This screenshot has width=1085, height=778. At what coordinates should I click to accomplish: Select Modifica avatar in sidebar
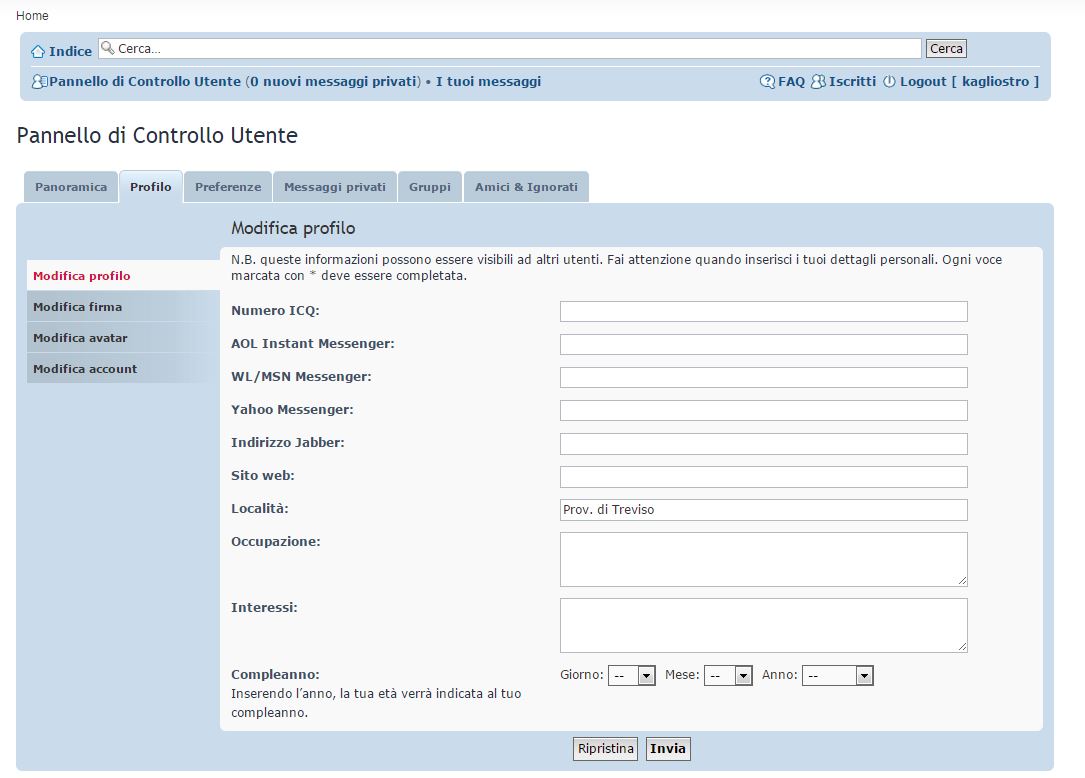tap(80, 338)
